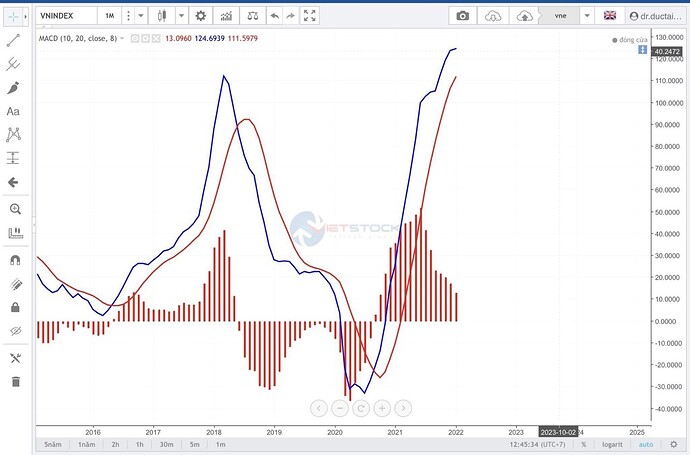This screenshot has width=690, height=455.
Task: Toggle logarit scale mode
Action: (612, 444)
